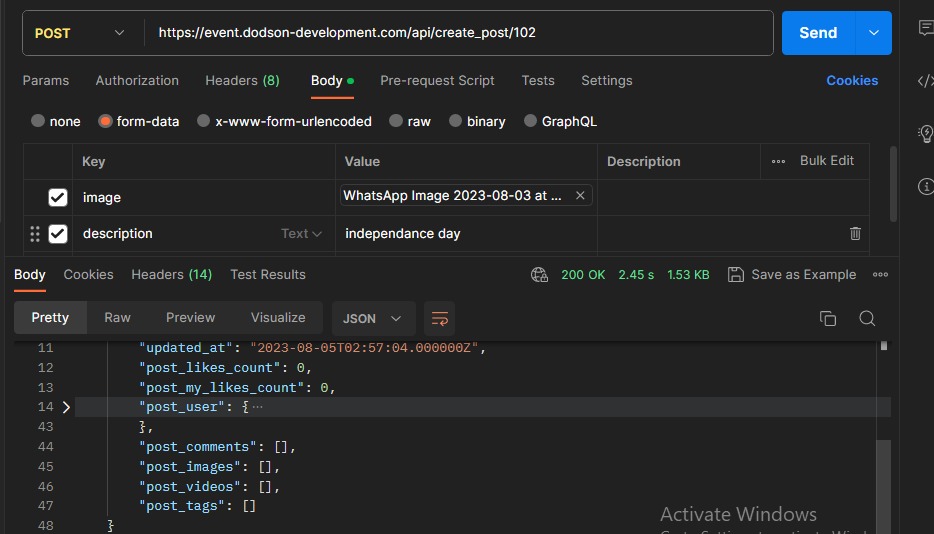Open the Test Results response tab

[x=268, y=274]
